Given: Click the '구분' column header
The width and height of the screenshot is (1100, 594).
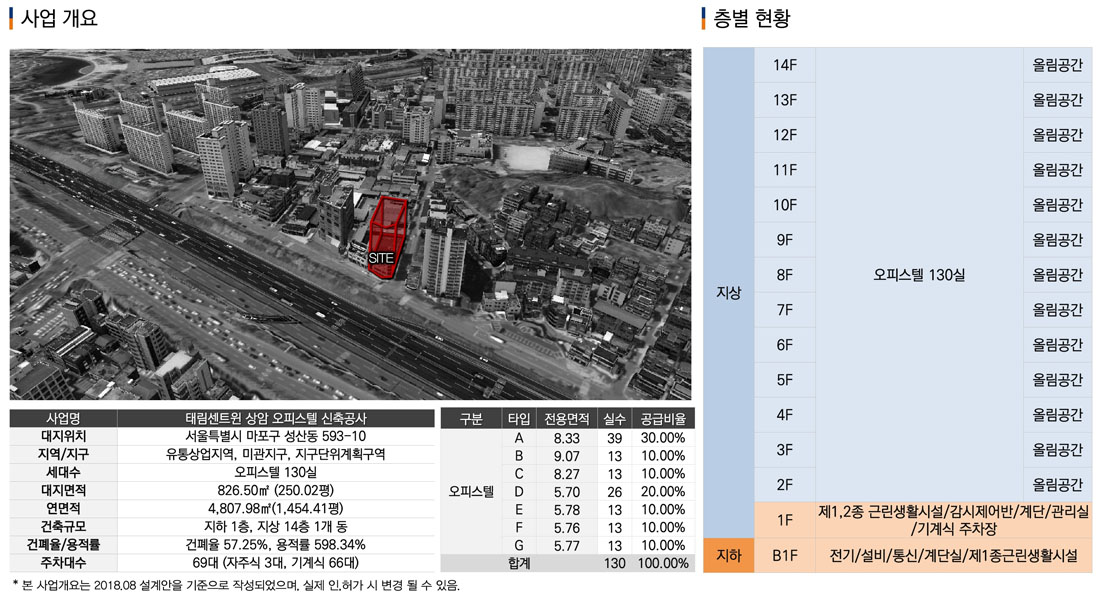Looking at the screenshot, I should tap(471, 419).
